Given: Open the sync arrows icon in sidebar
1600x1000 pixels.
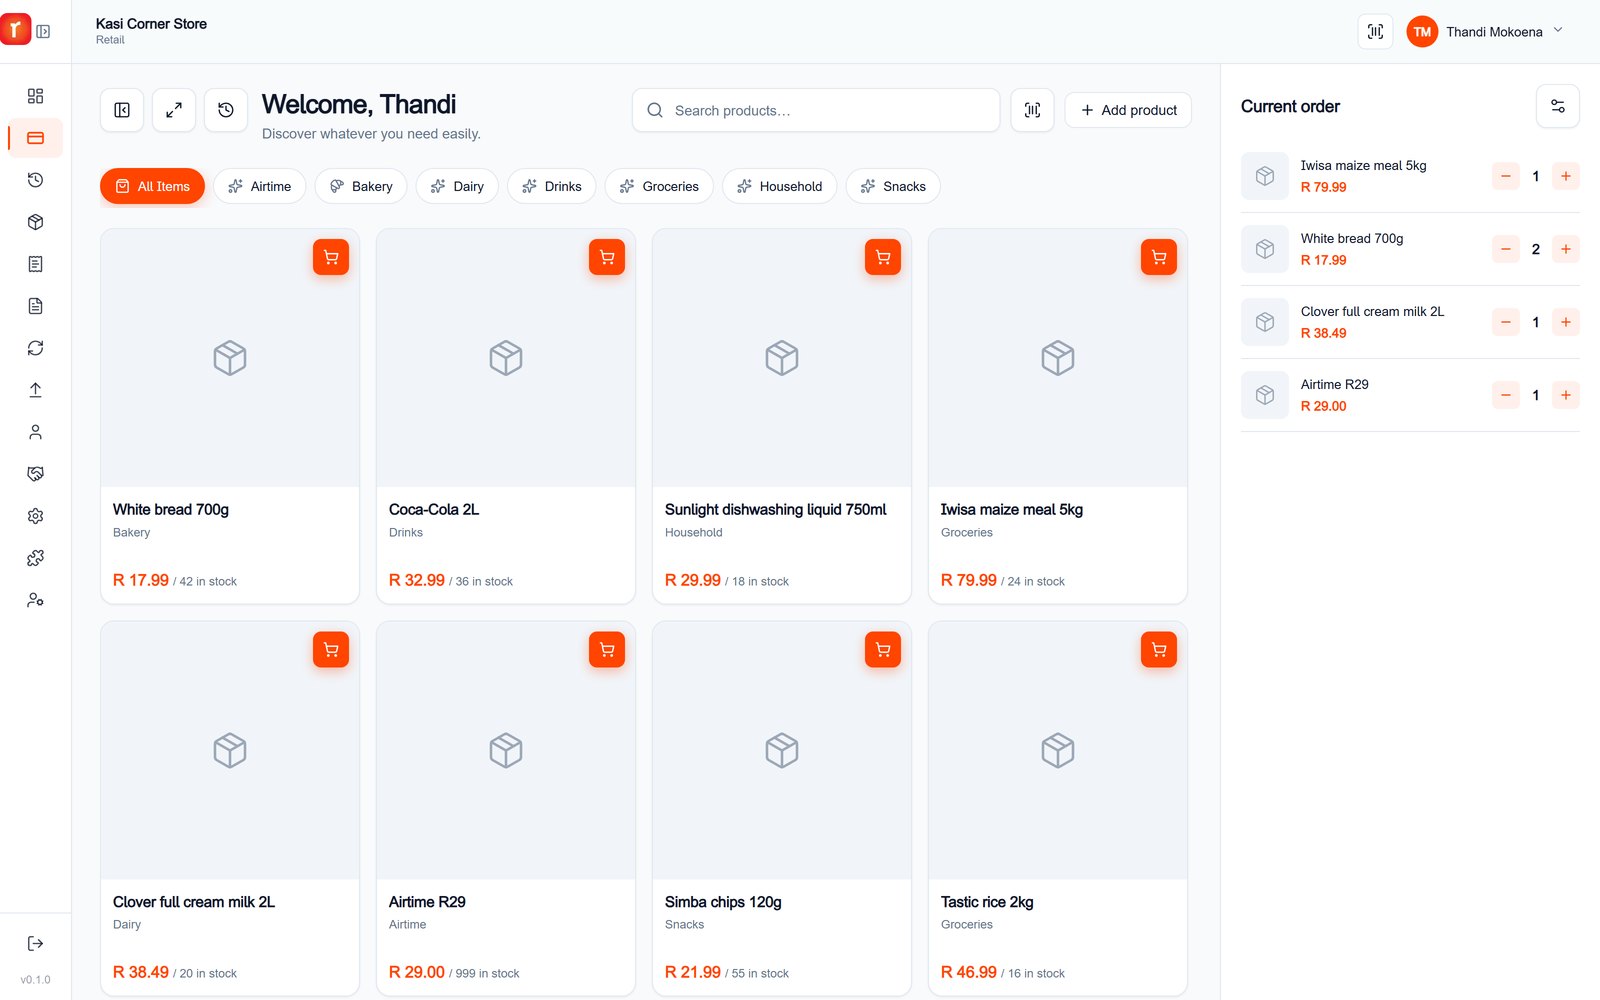Looking at the screenshot, I should [35, 348].
